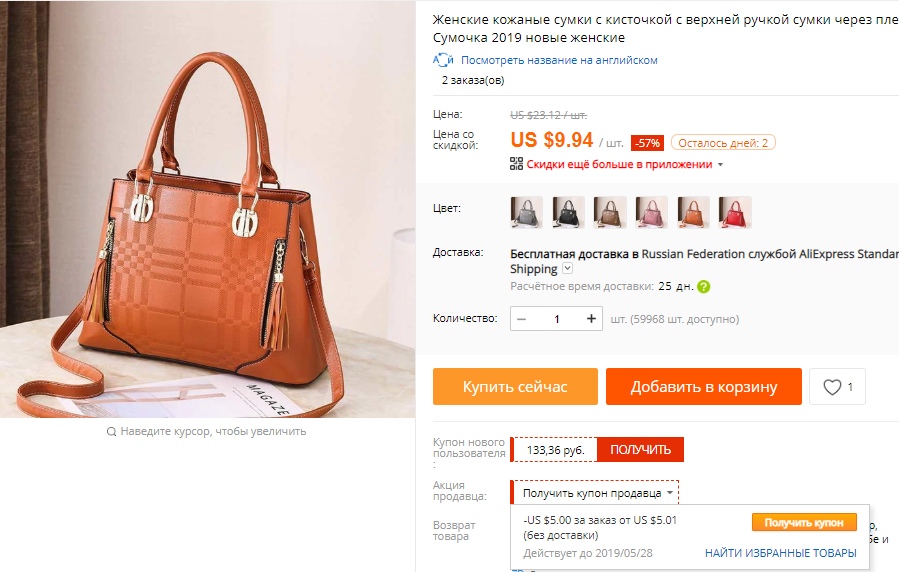Image resolution: width=899 pixels, height=572 pixels.
Task: Click the Получить купон button
Action: (804, 522)
